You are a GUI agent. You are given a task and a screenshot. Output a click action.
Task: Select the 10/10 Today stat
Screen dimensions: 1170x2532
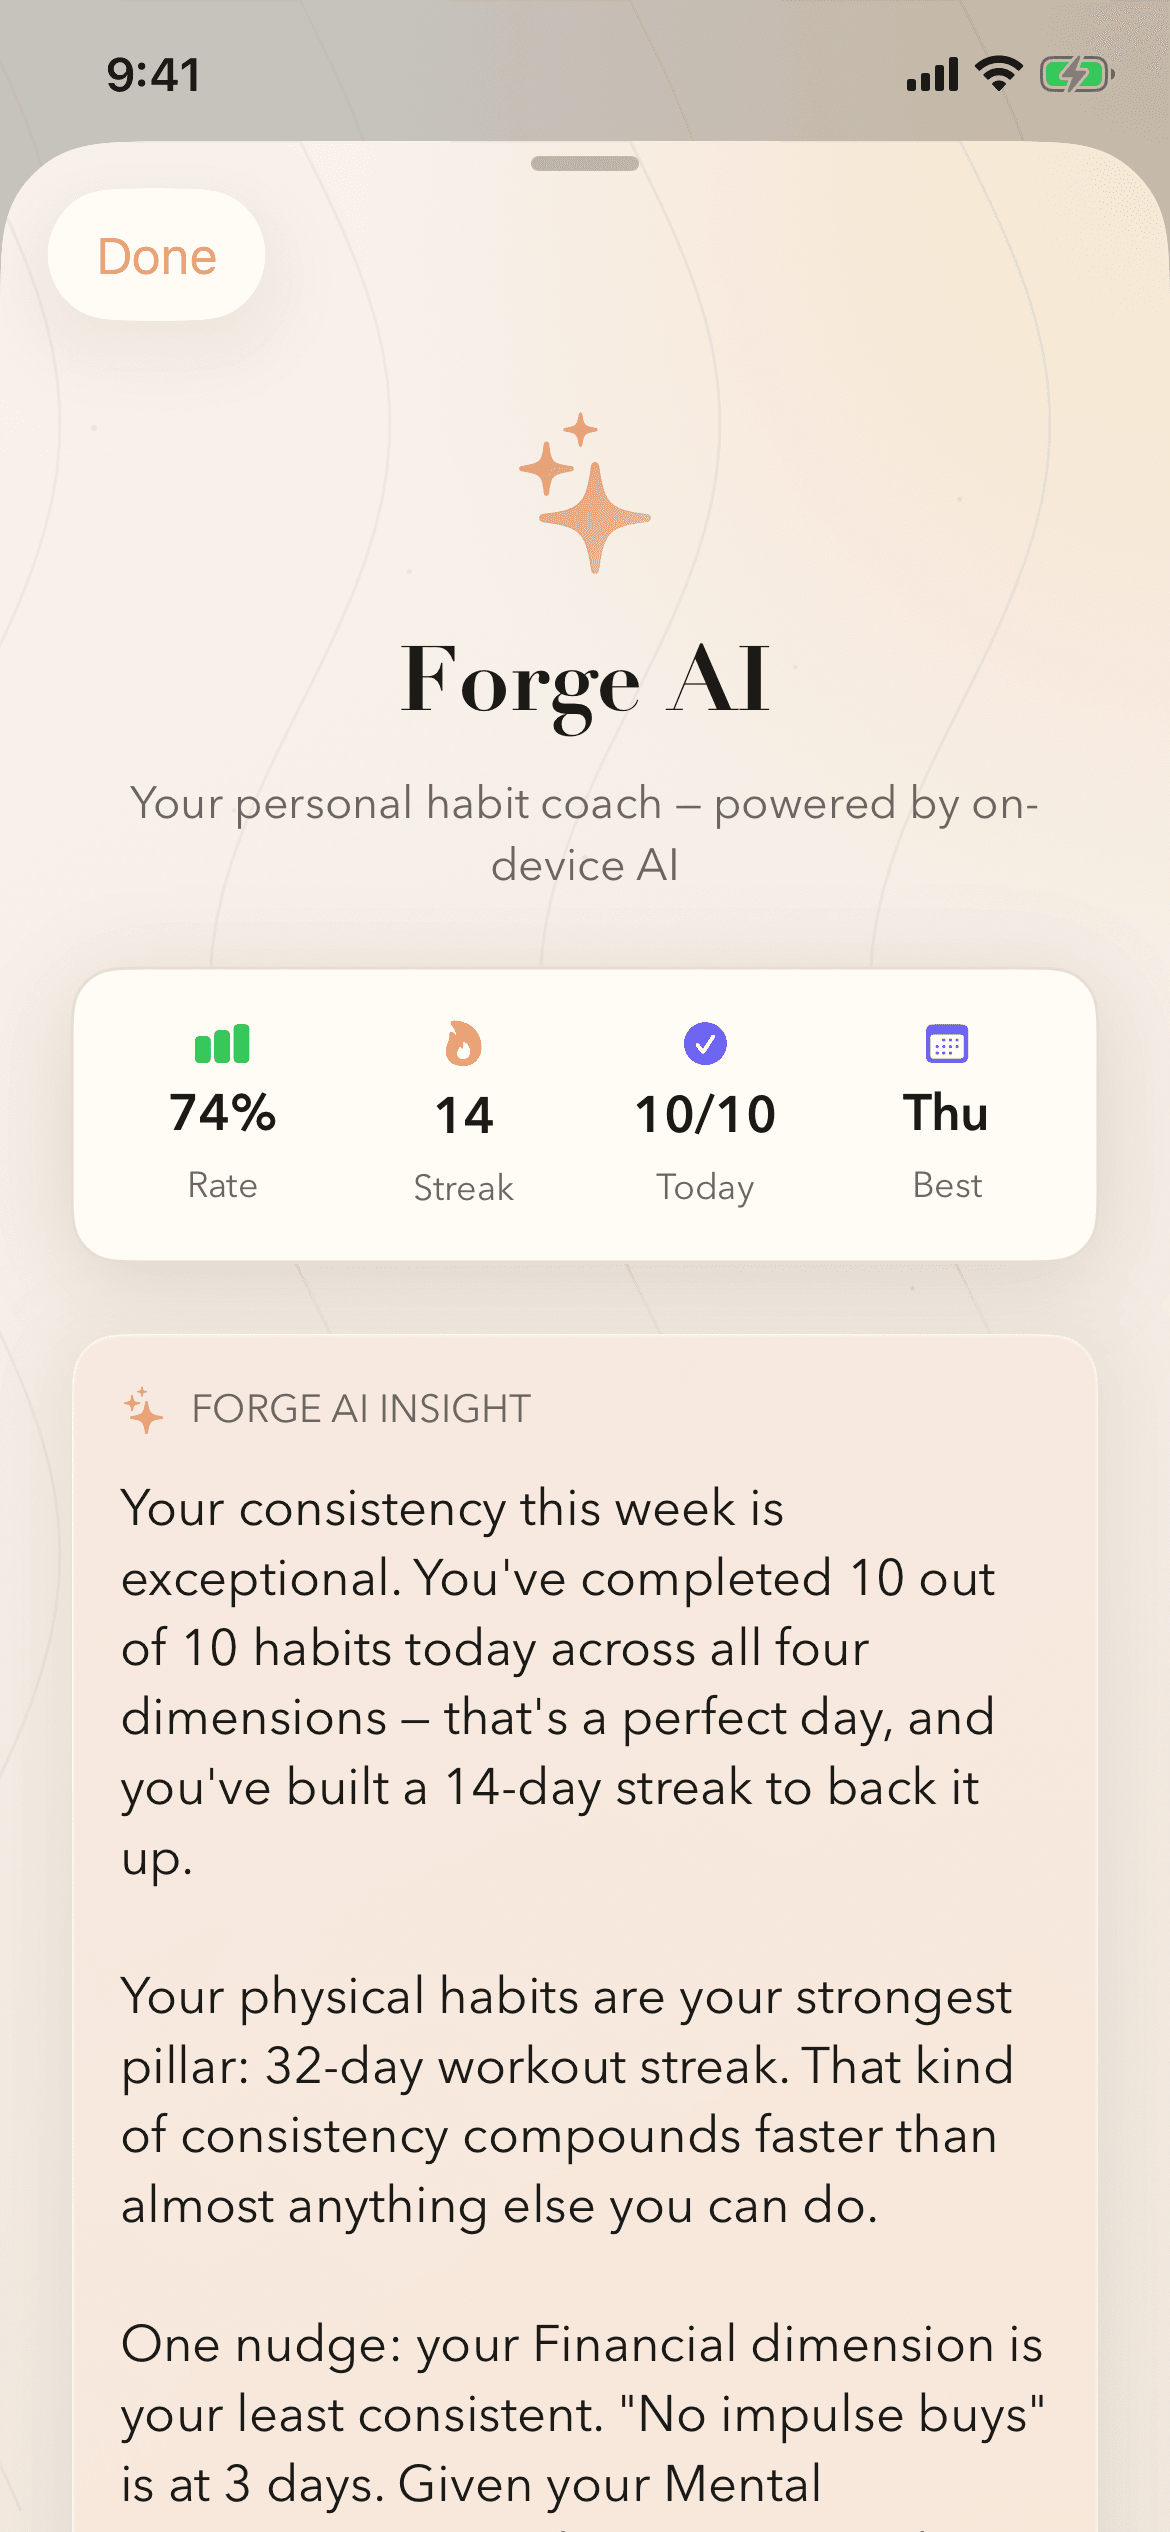(x=705, y=1115)
